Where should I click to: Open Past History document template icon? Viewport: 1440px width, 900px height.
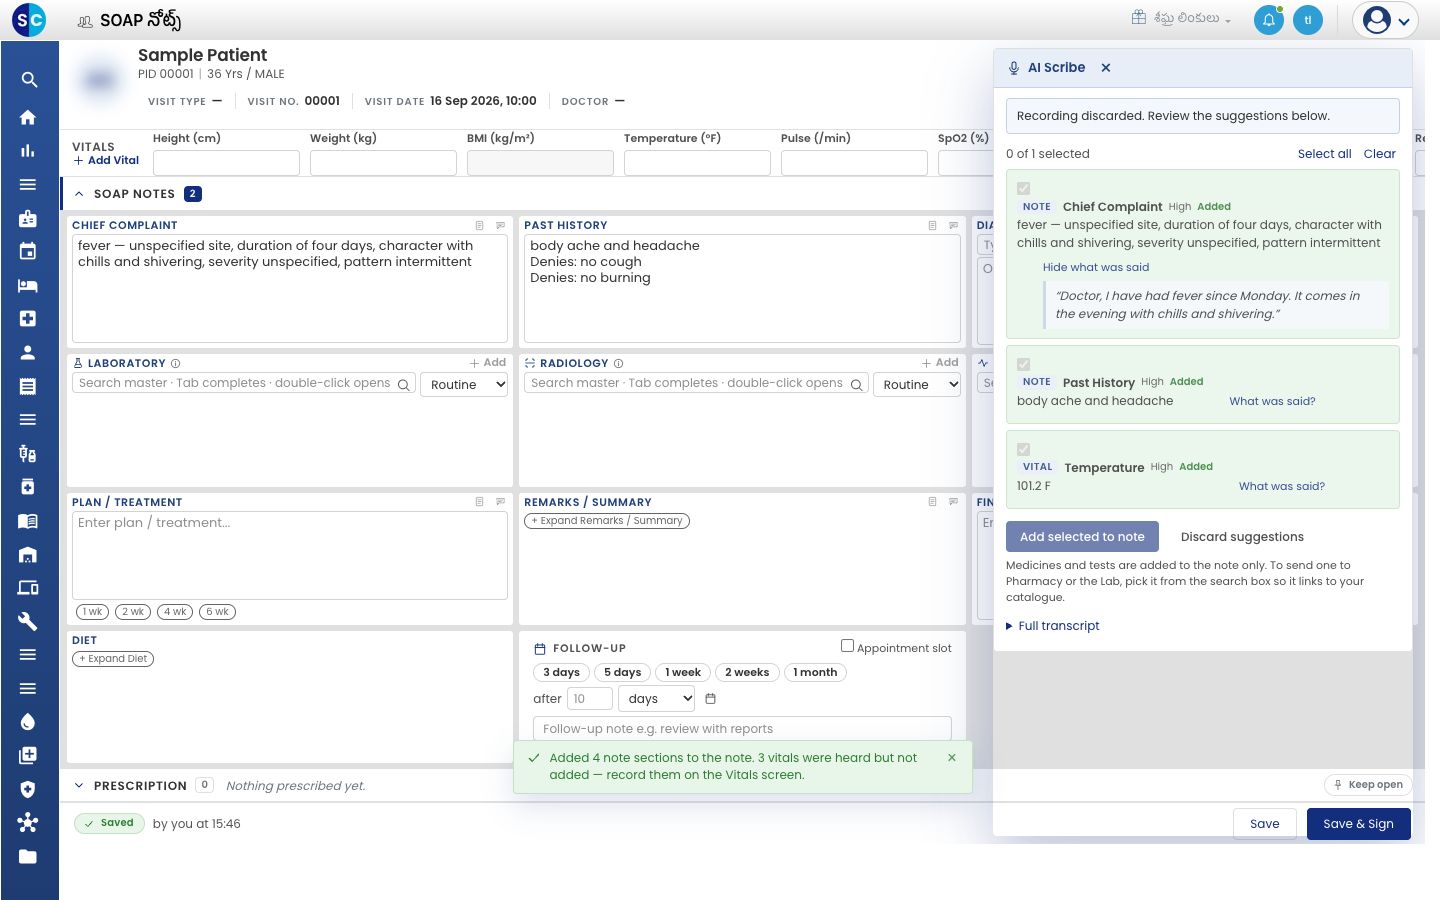(x=932, y=225)
